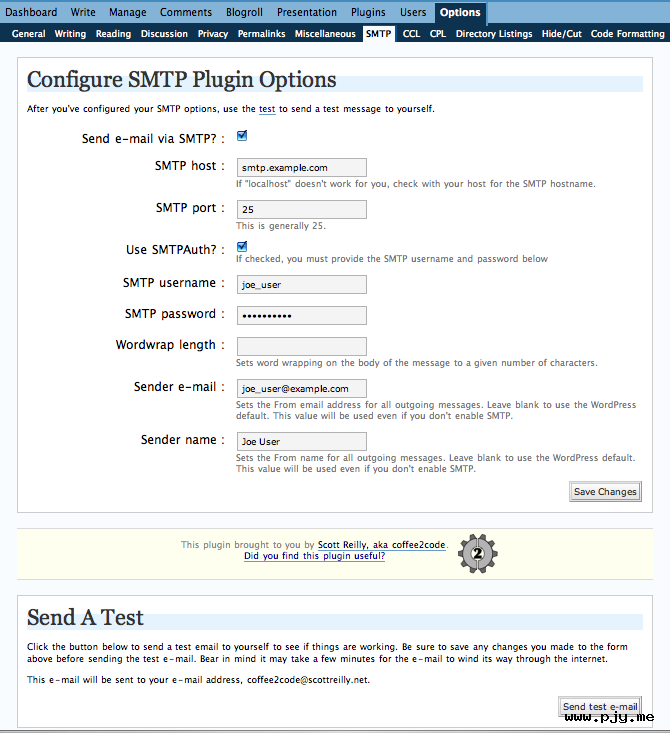Open Scott Reilly, aka coffee2code link

(x=382, y=545)
